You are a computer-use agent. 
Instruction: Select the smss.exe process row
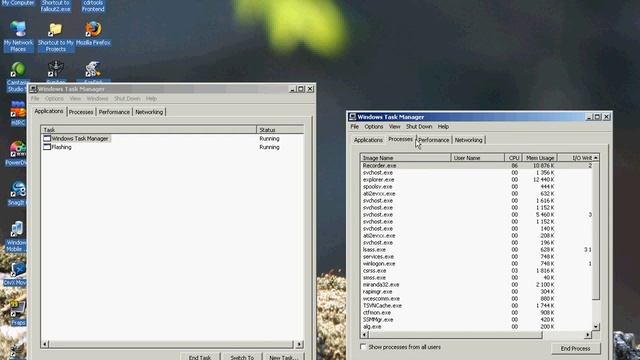tap(476, 278)
